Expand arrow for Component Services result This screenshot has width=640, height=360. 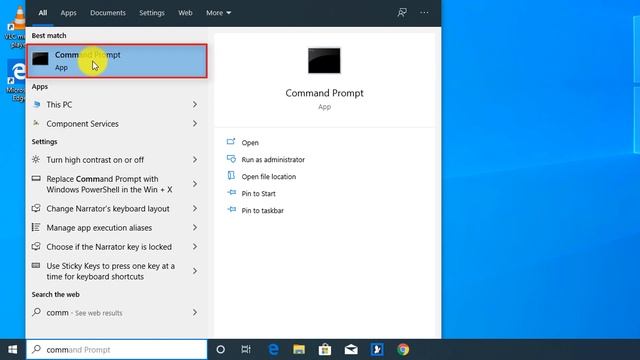pyautogui.click(x=195, y=124)
